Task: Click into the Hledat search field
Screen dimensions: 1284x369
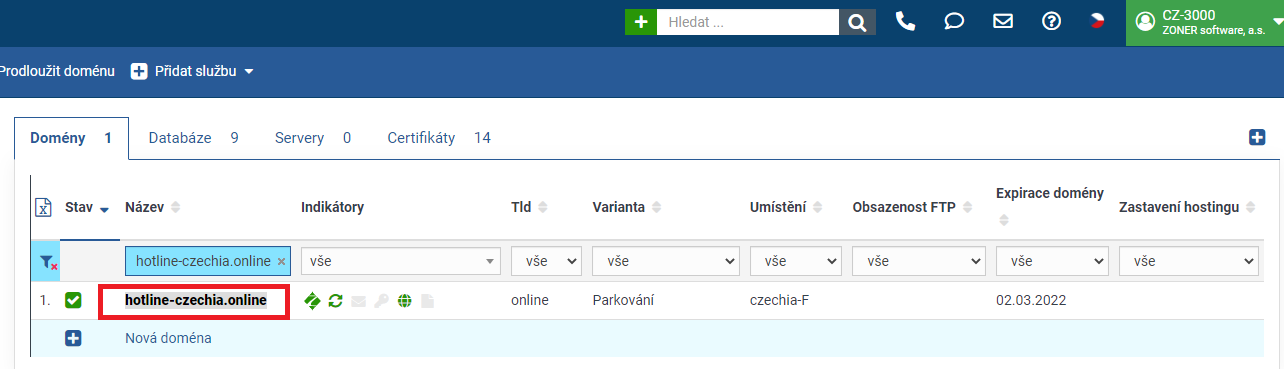Action: 748,22
